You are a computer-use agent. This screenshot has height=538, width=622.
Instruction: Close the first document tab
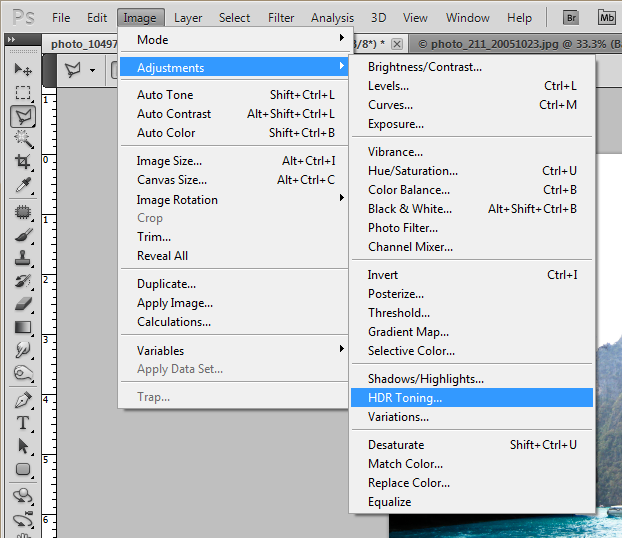[x=397, y=44]
